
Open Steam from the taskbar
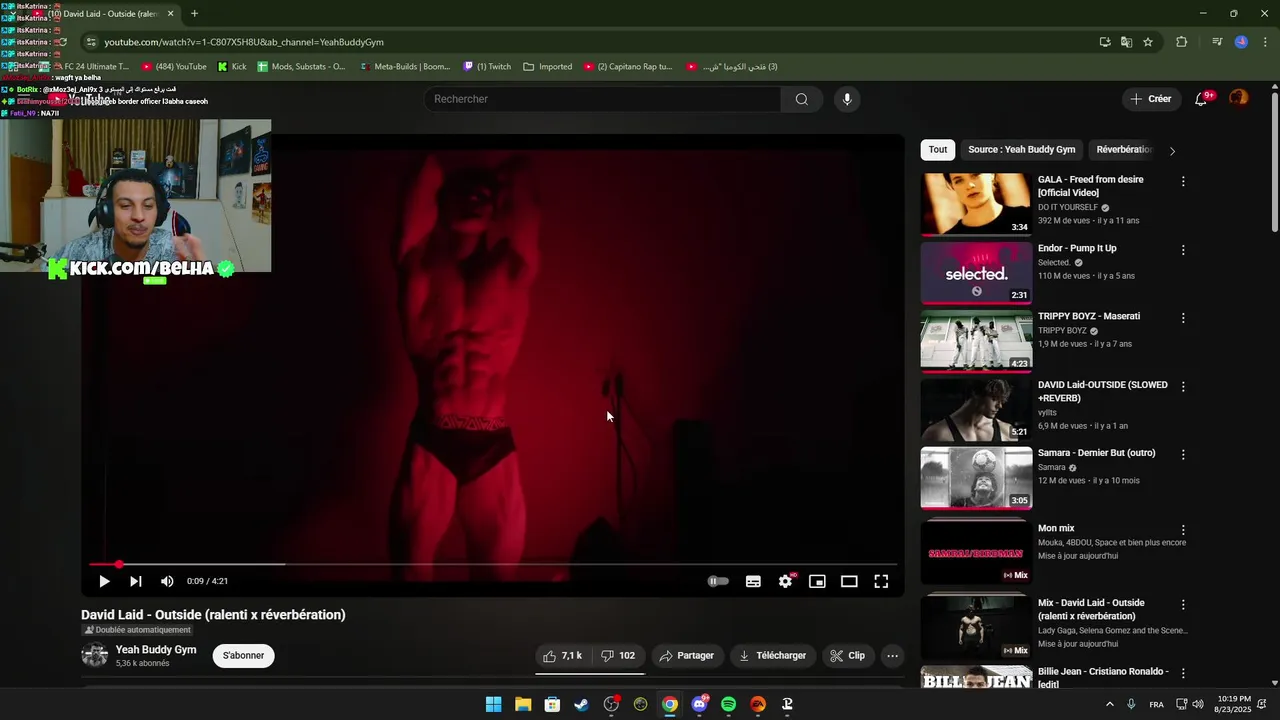pyautogui.click(x=581, y=704)
